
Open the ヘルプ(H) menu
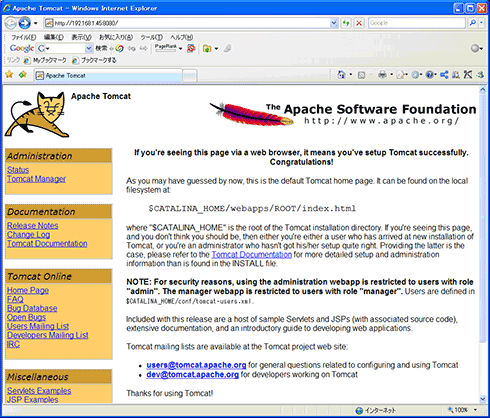pos(181,37)
